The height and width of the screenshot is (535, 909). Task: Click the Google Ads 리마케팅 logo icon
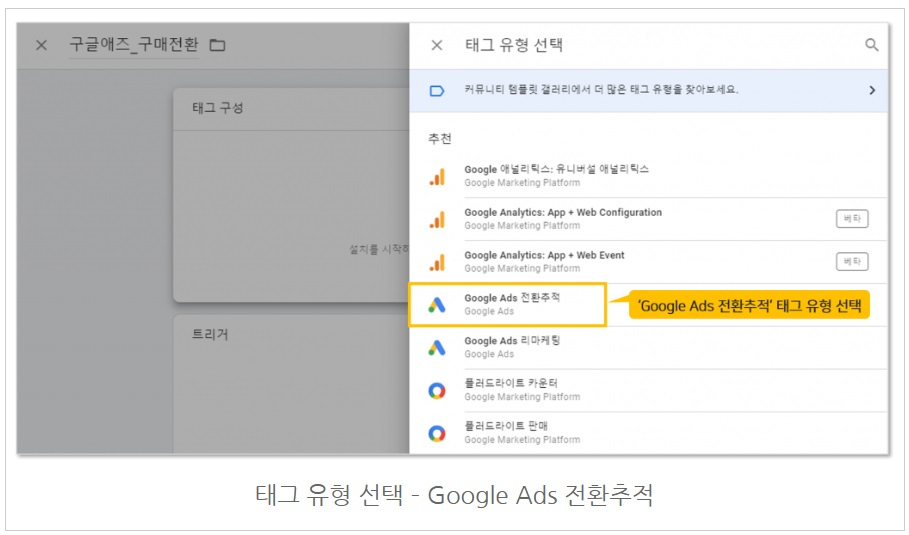coord(437,348)
